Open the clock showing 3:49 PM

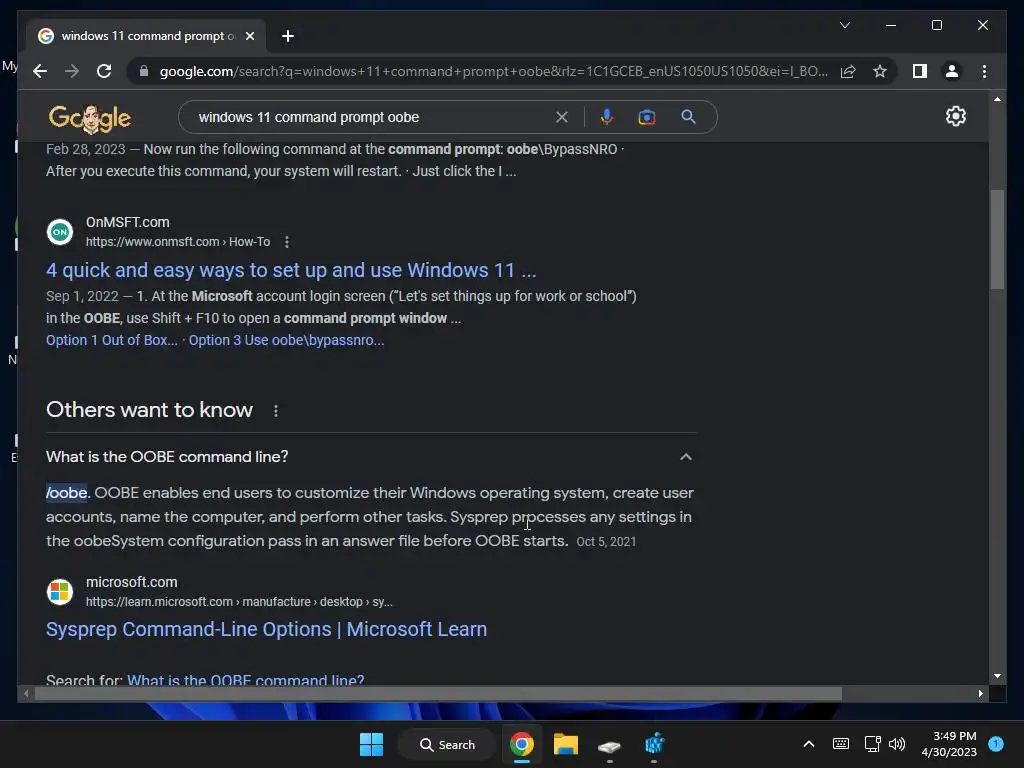[x=949, y=744]
